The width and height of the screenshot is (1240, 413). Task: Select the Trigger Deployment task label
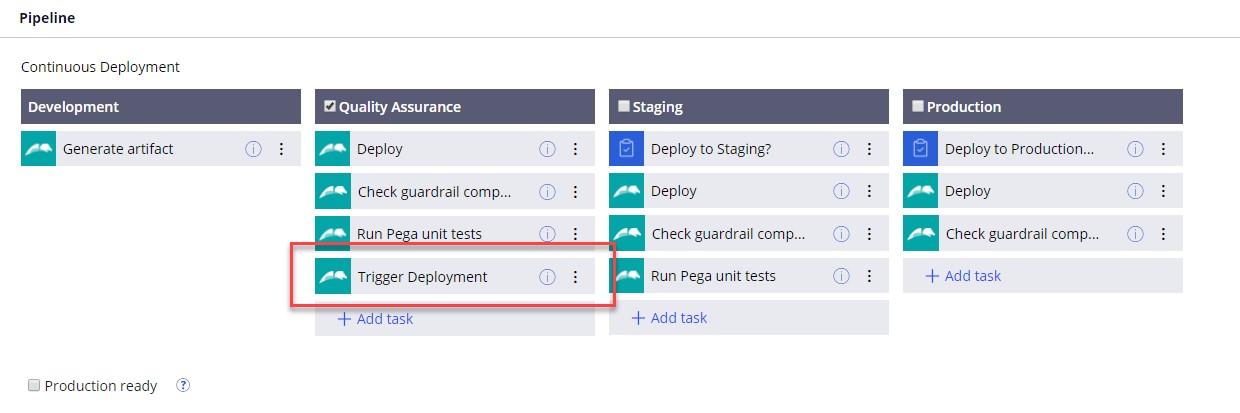[423, 277]
